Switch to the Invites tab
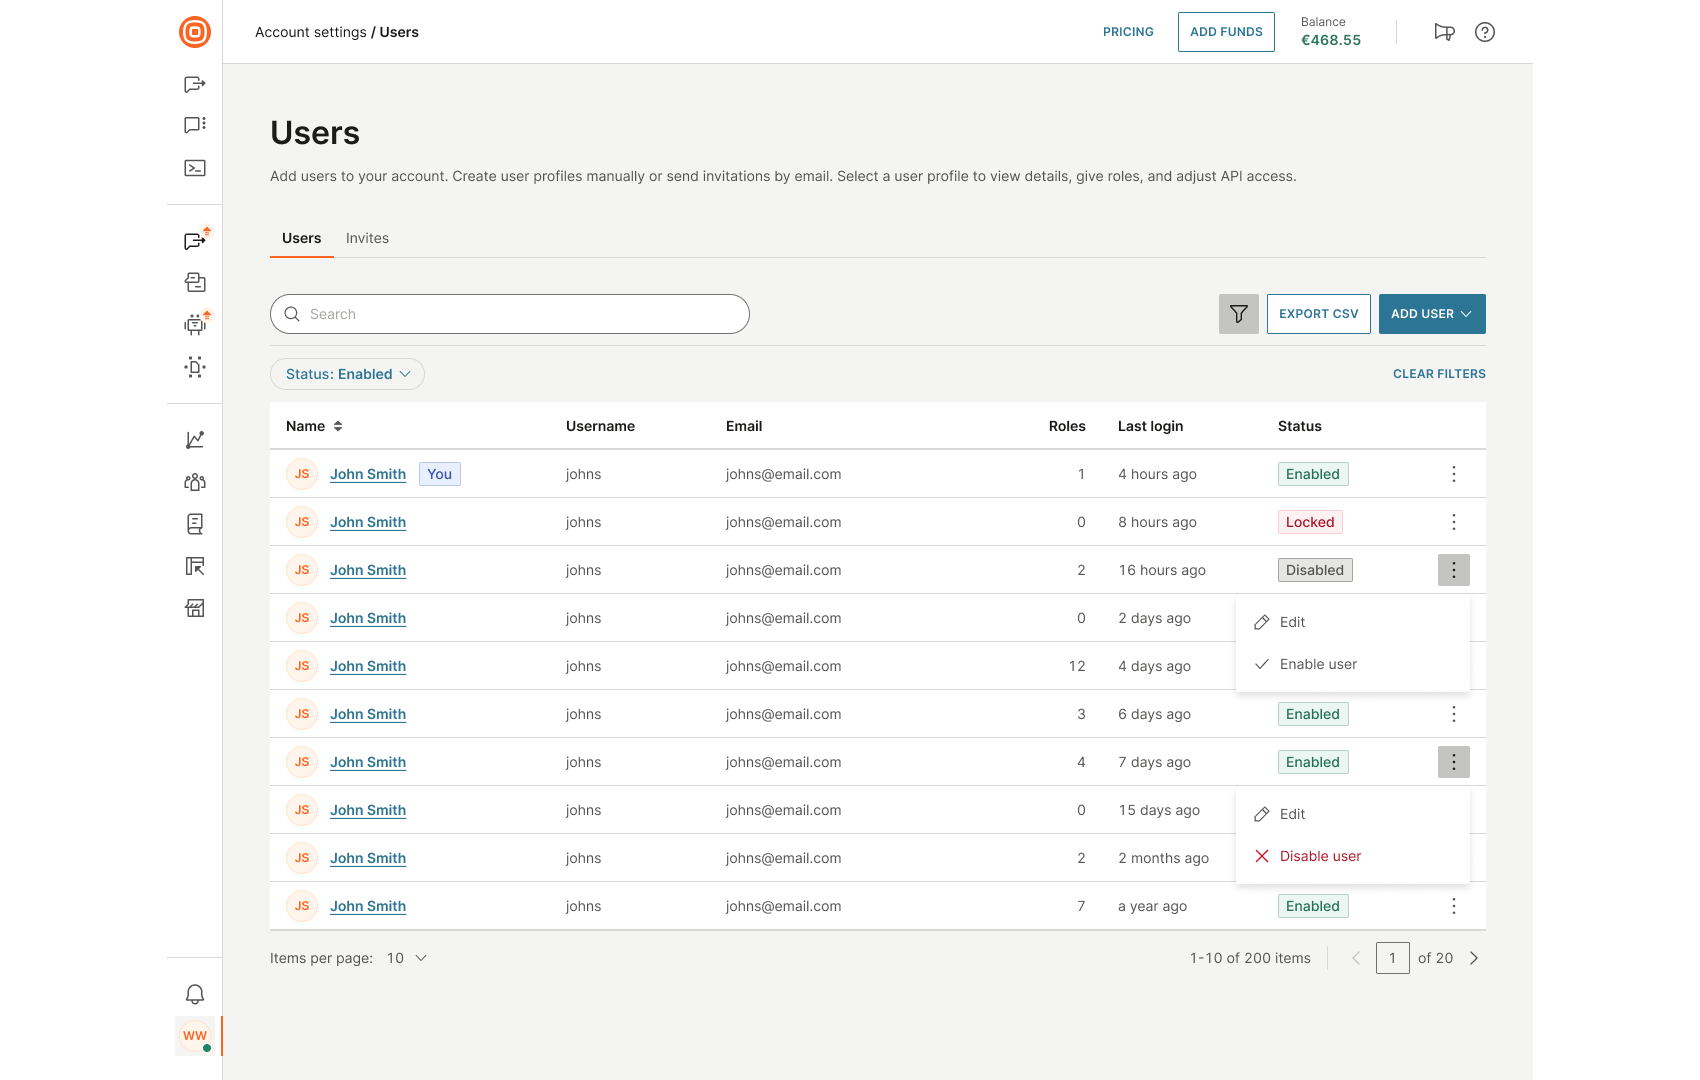 pyautogui.click(x=367, y=238)
